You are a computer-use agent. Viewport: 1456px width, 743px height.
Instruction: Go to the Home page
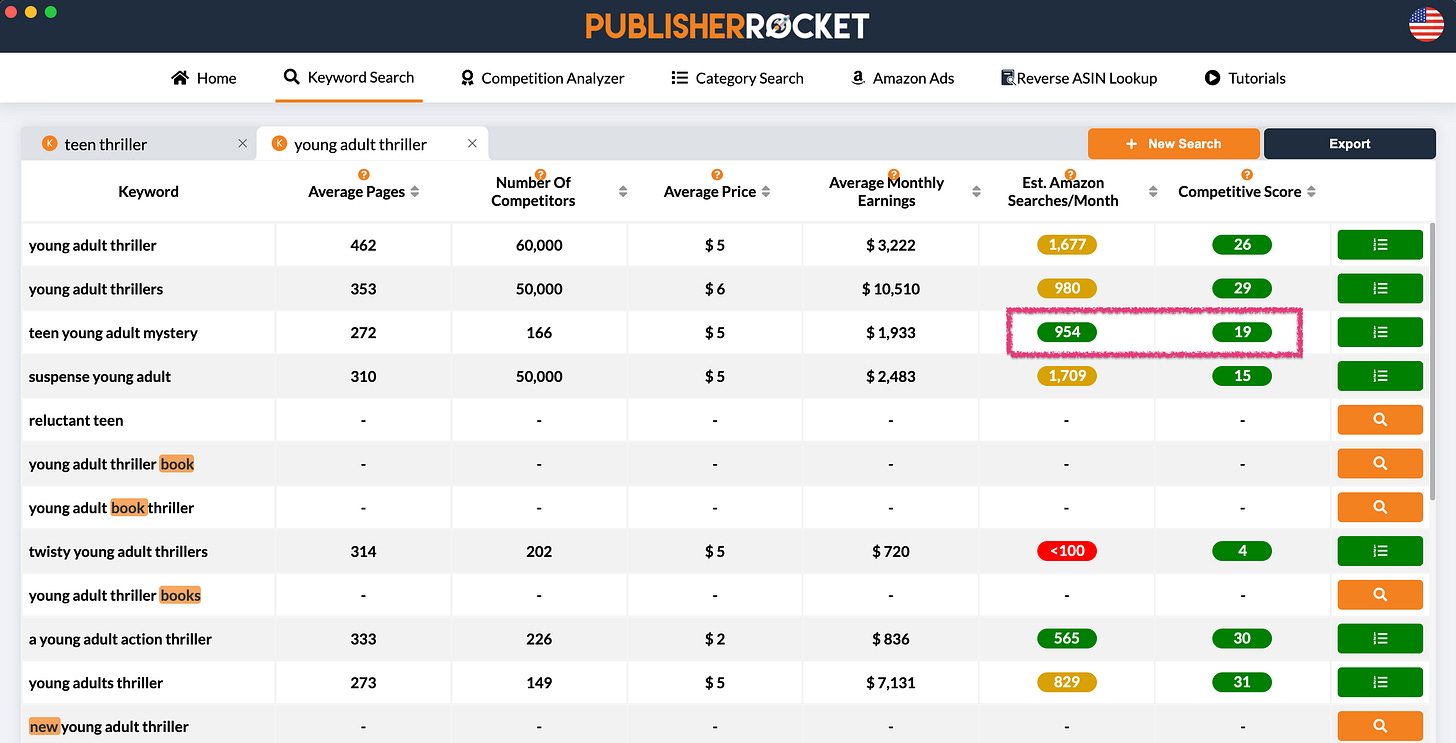point(204,78)
